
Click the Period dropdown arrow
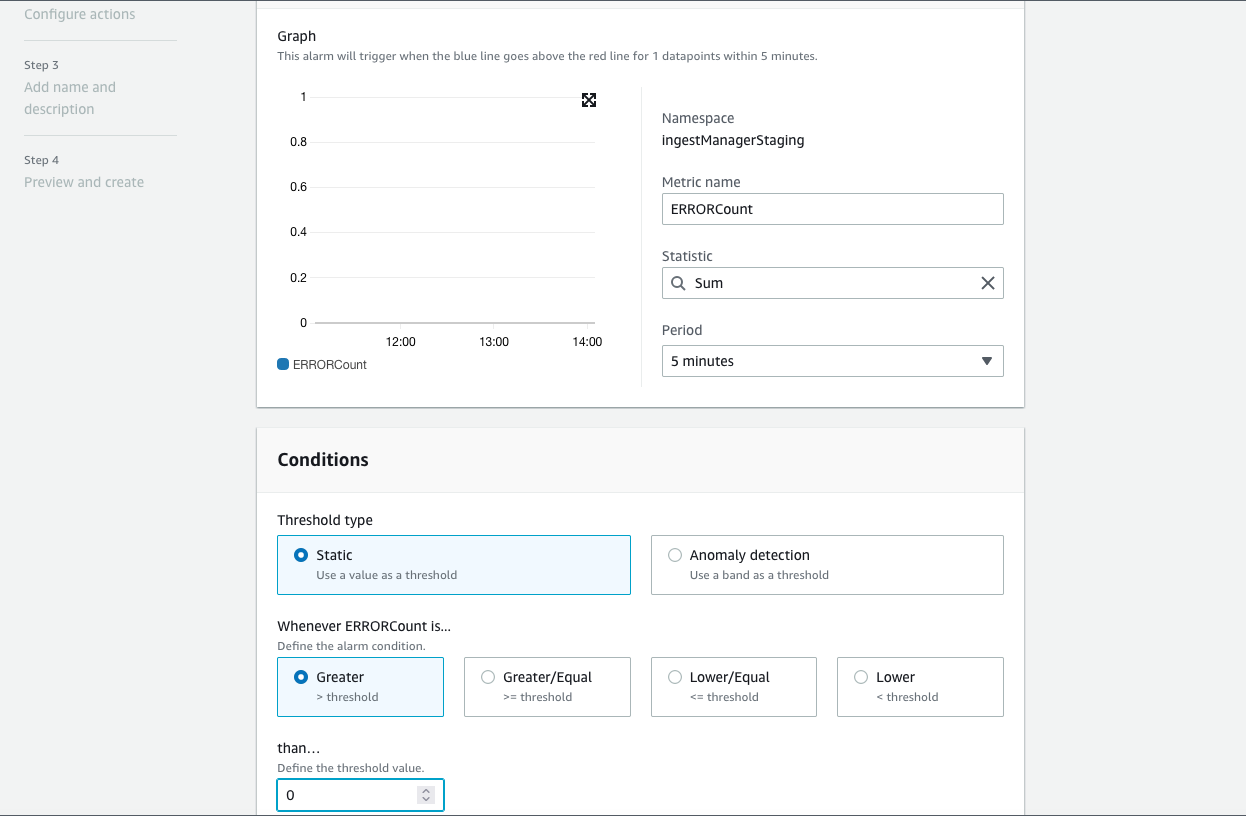pos(986,361)
